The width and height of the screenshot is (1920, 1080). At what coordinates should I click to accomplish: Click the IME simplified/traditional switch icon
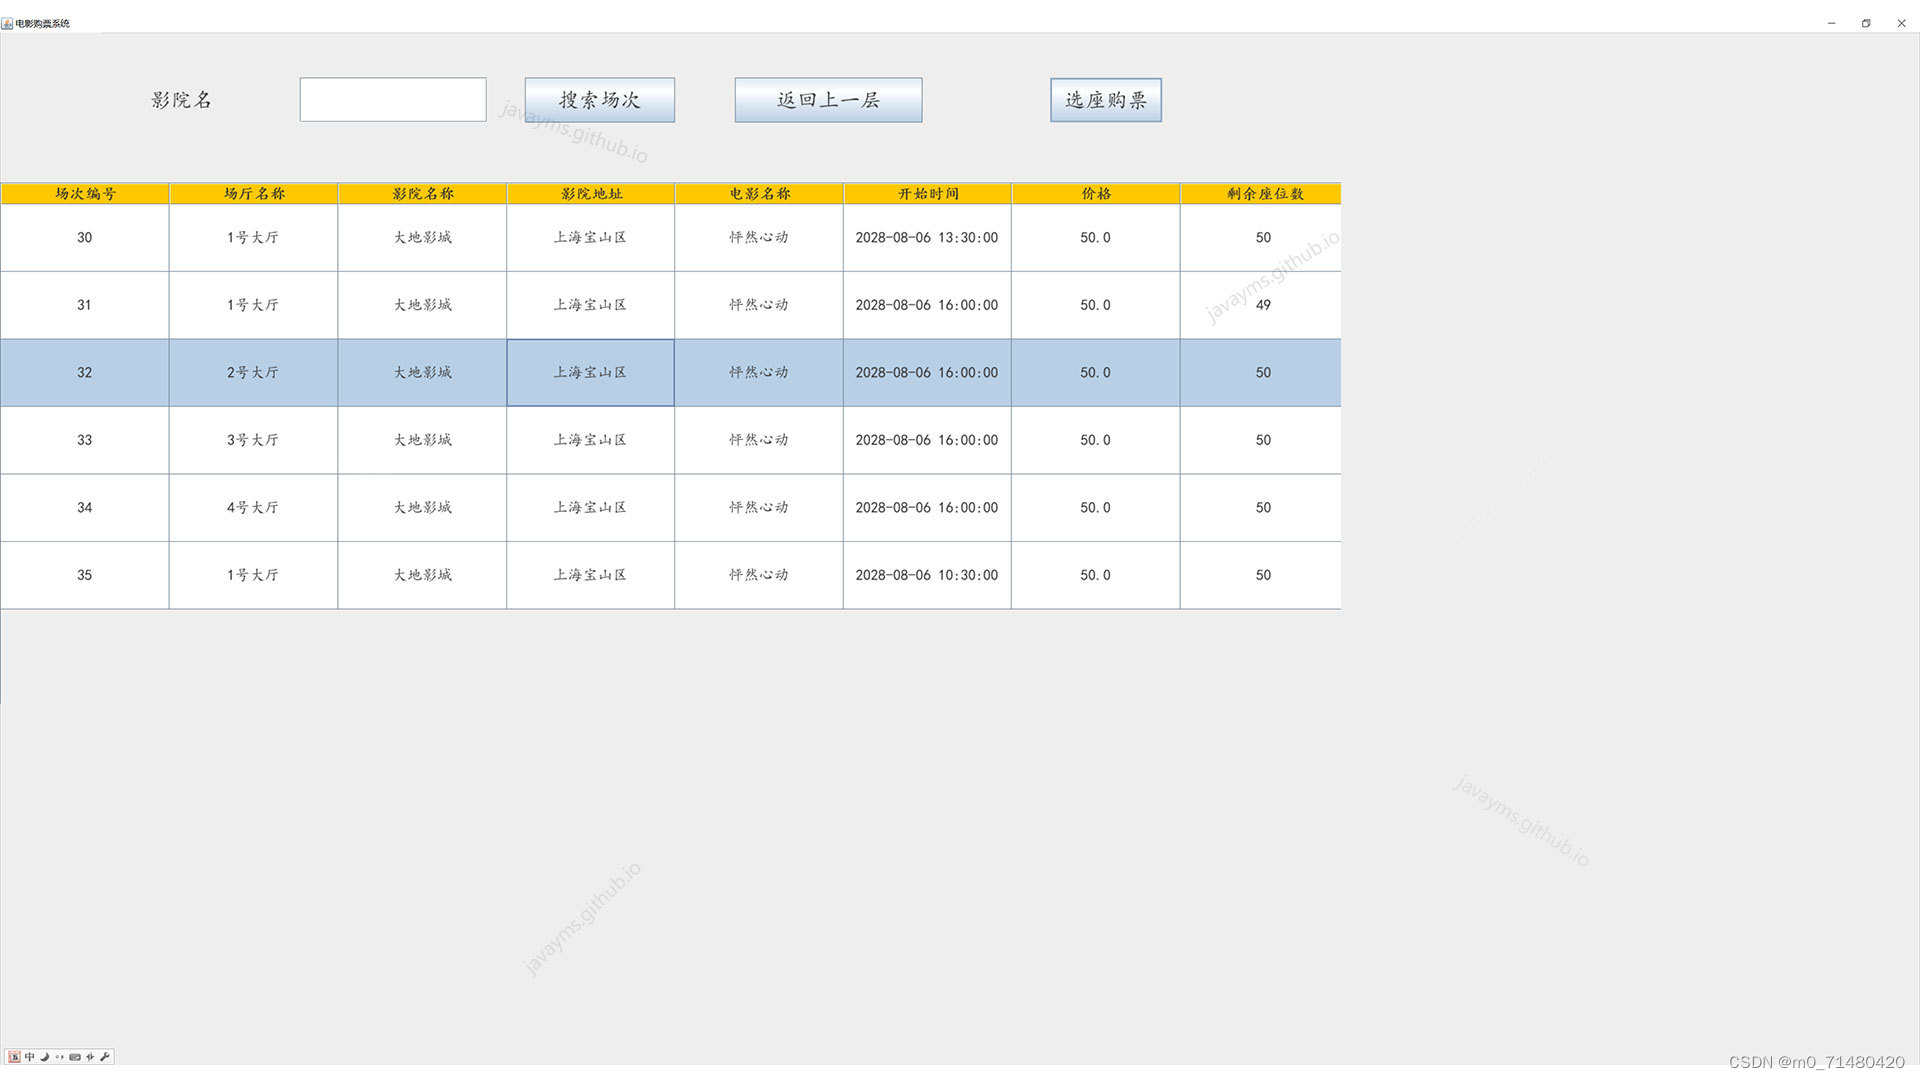tap(90, 1056)
